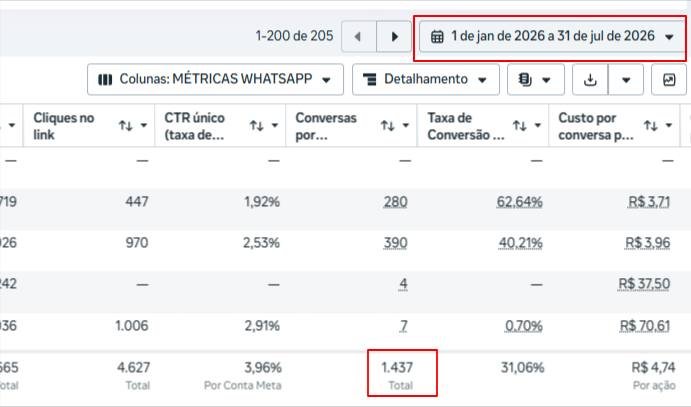Viewport: 691px width, 407px height.
Task: Click the 3,96% total CTR value
Action: 263,368
